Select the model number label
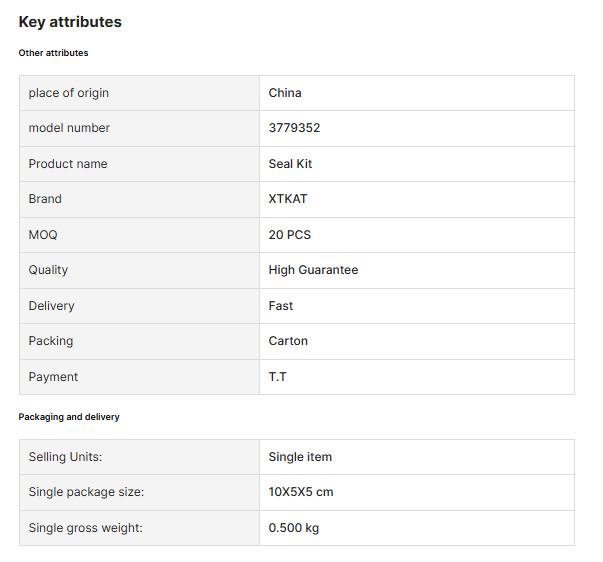The width and height of the screenshot is (603, 562). point(69,128)
